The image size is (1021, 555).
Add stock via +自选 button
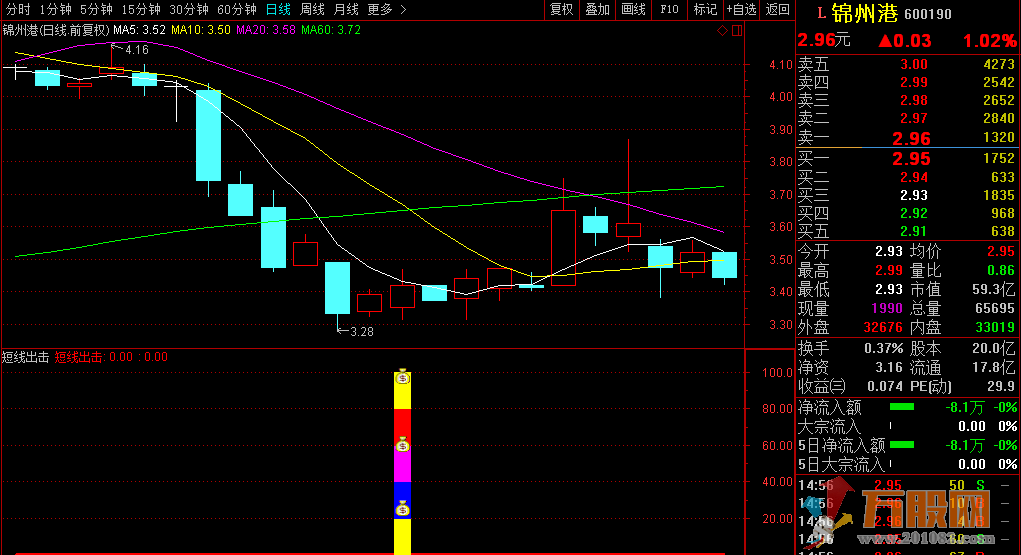pos(742,9)
